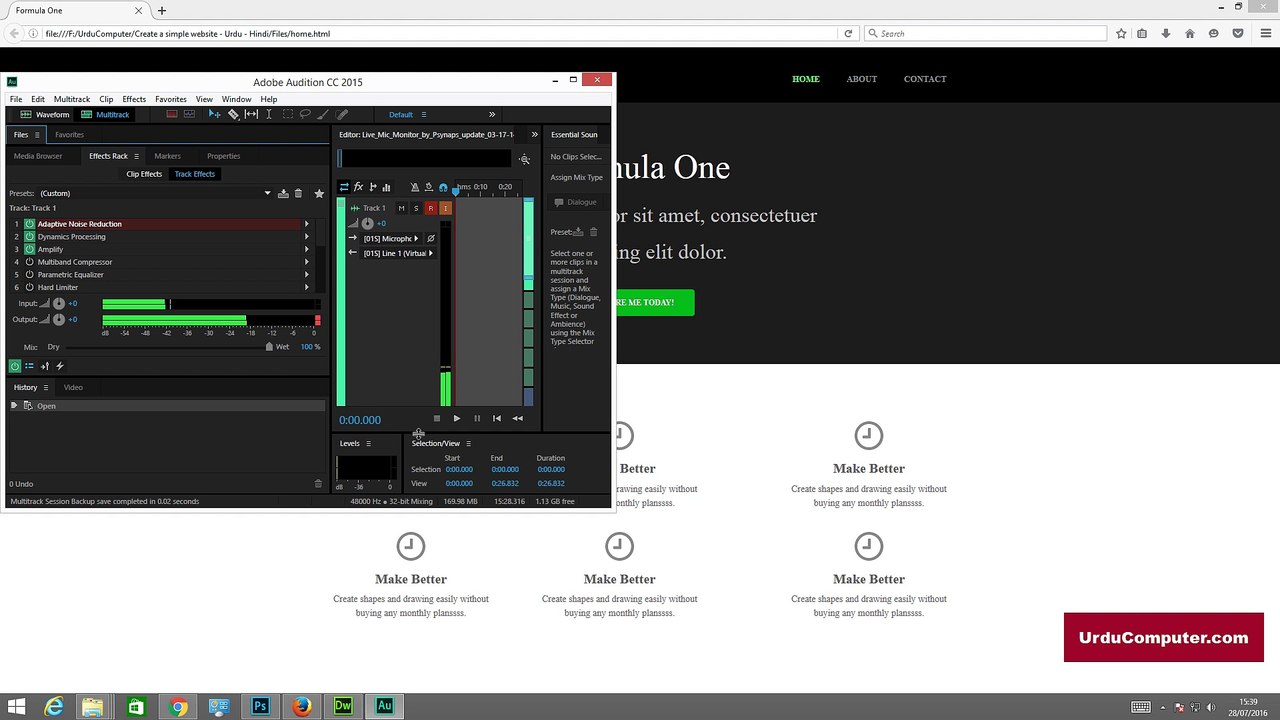The image size is (1280, 720).
Task: Select the Lasso Selection tool
Action: [x=305, y=114]
